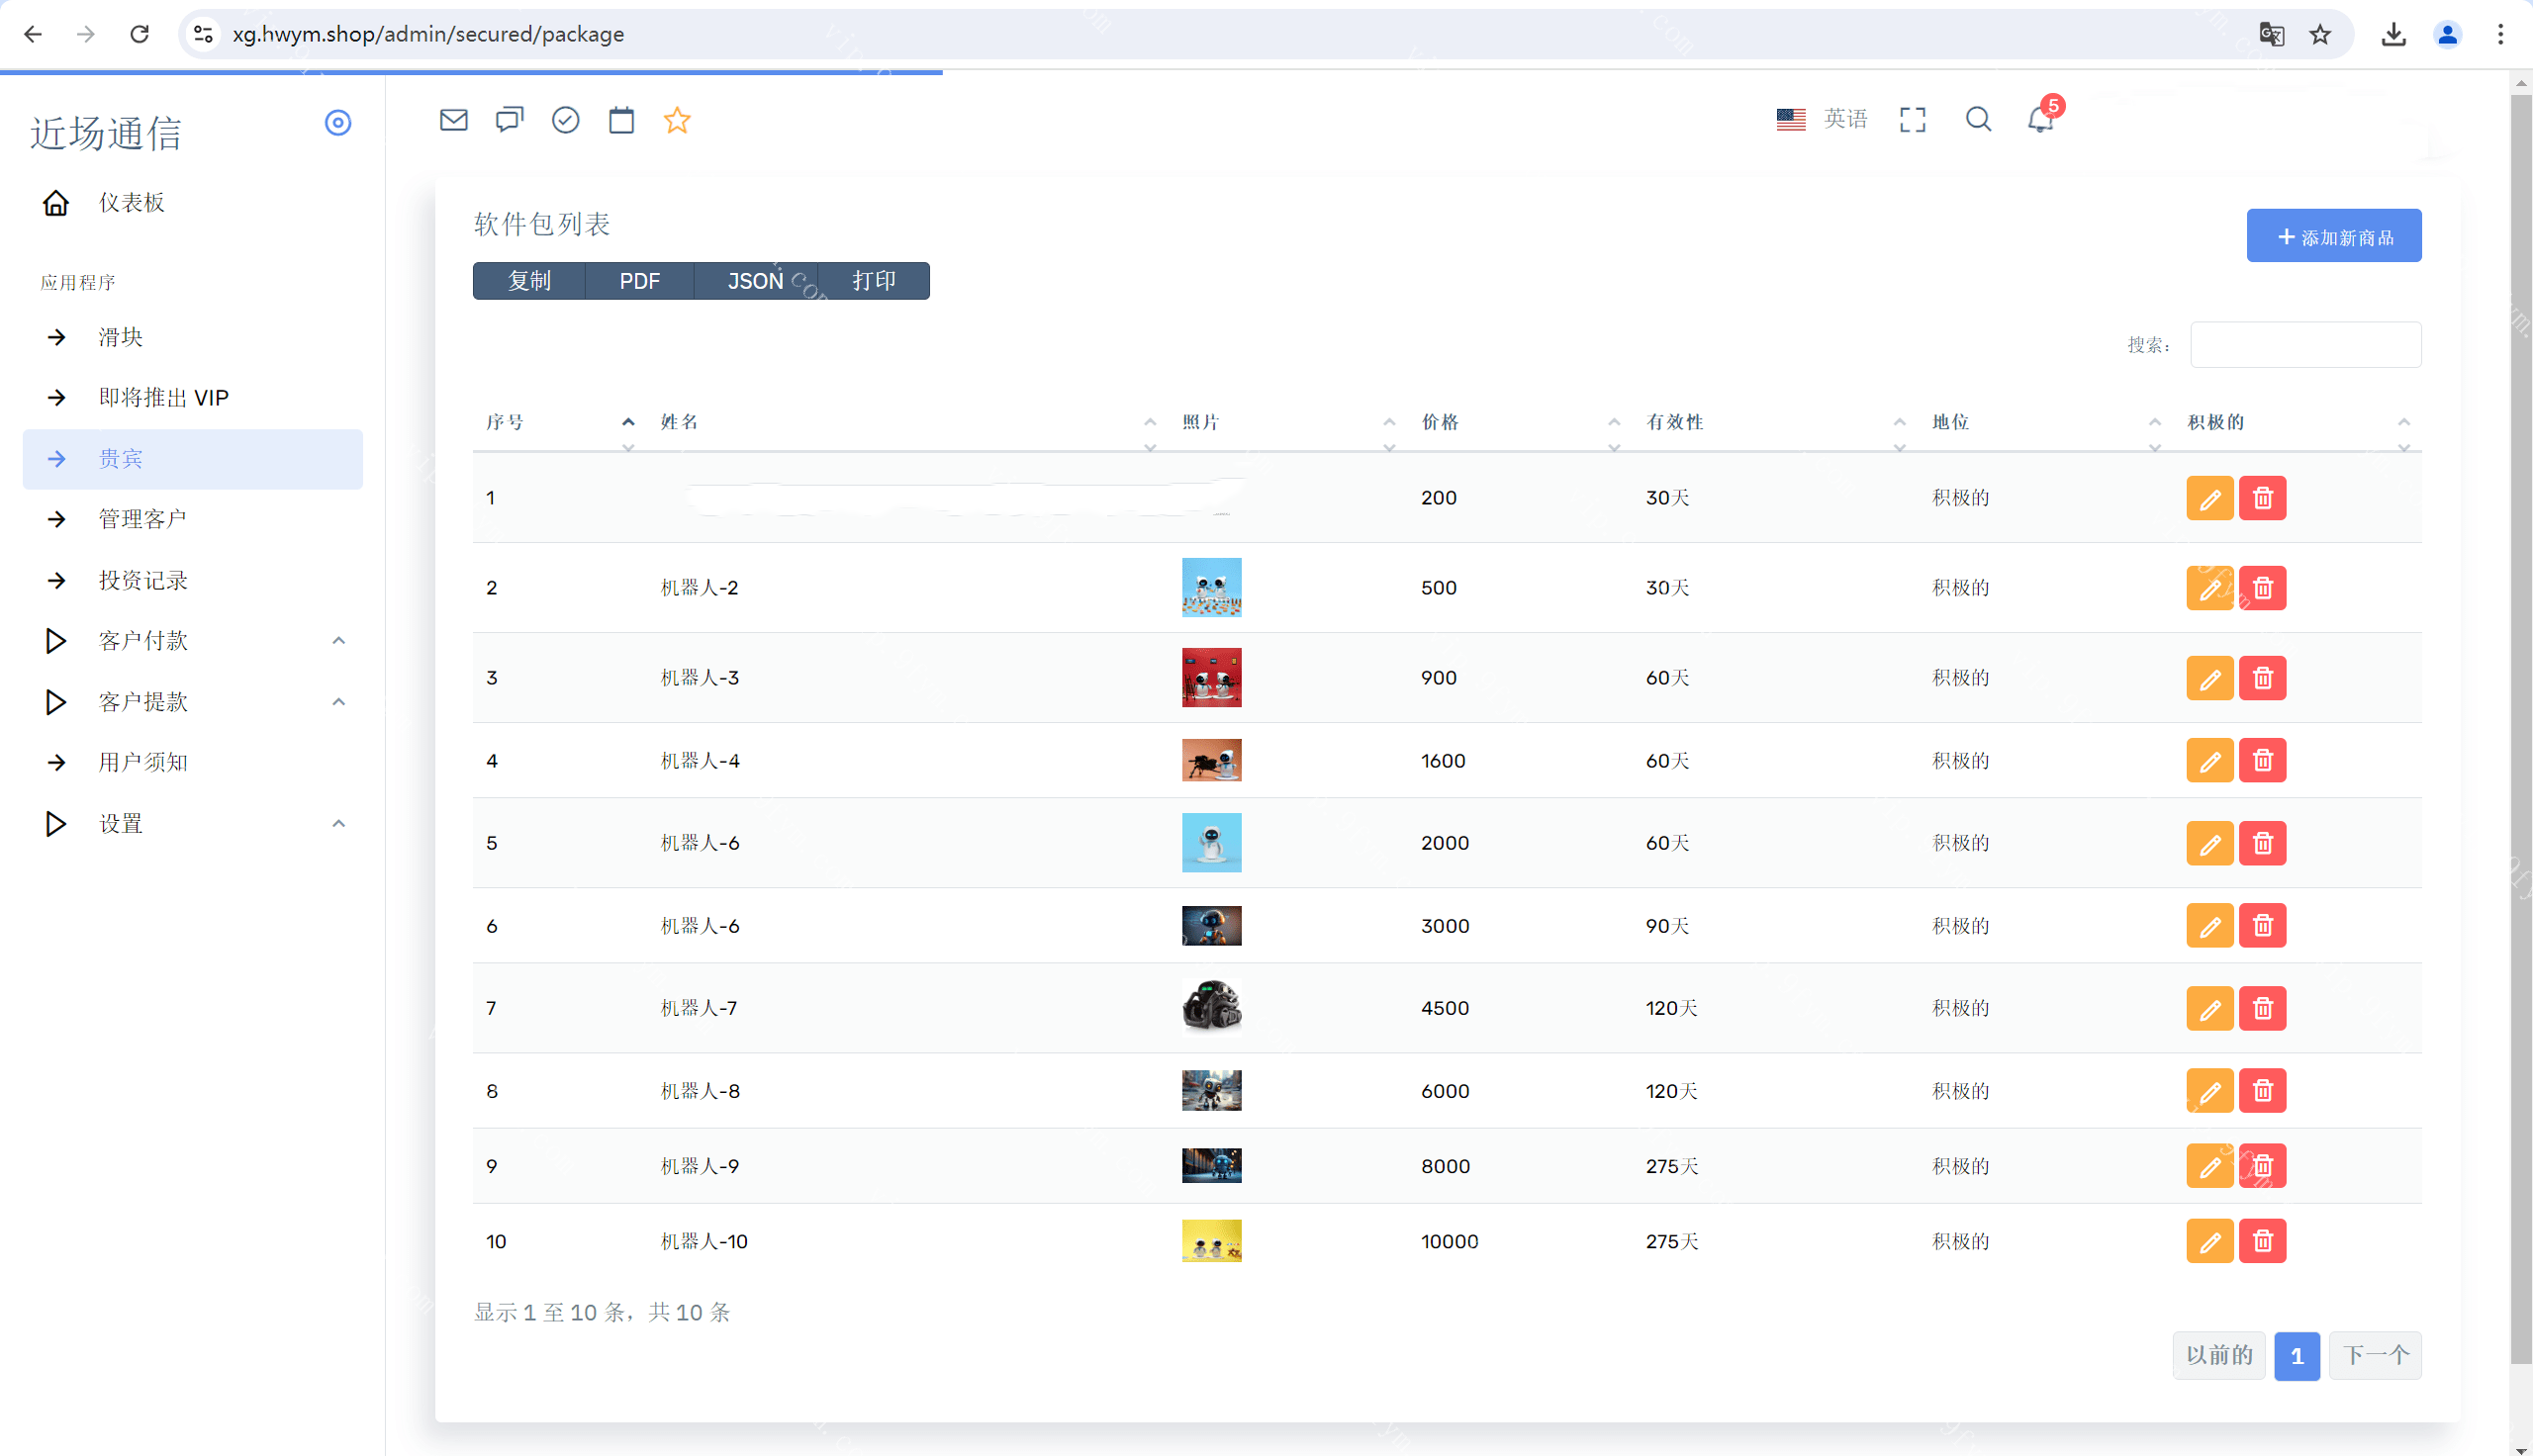Go to 投资记录 sidebar item
The width and height of the screenshot is (2533, 1456).
coord(142,581)
